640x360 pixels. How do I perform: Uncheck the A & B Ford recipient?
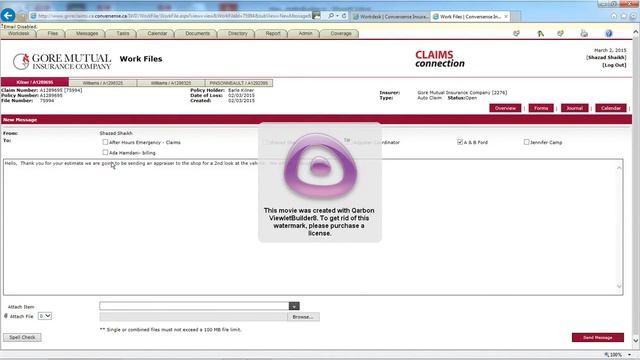[460, 142]
